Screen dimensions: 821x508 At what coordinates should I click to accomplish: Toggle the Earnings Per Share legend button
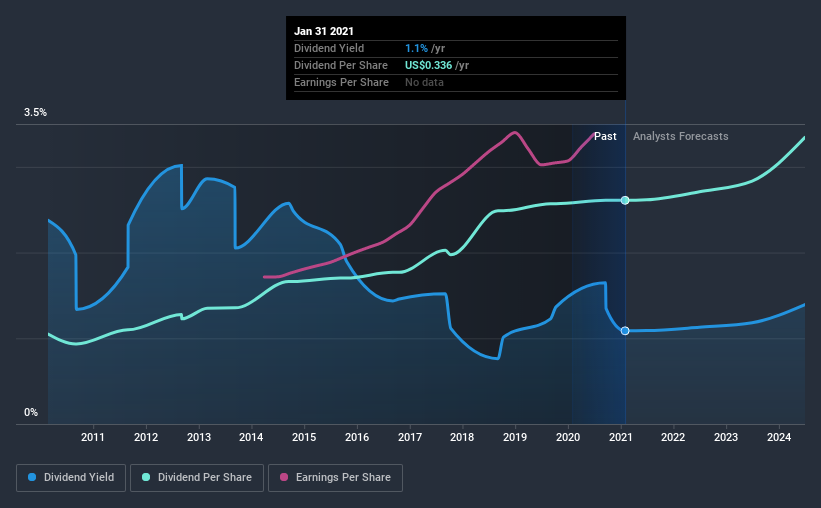pyautogui.click(x=335, y=478)
